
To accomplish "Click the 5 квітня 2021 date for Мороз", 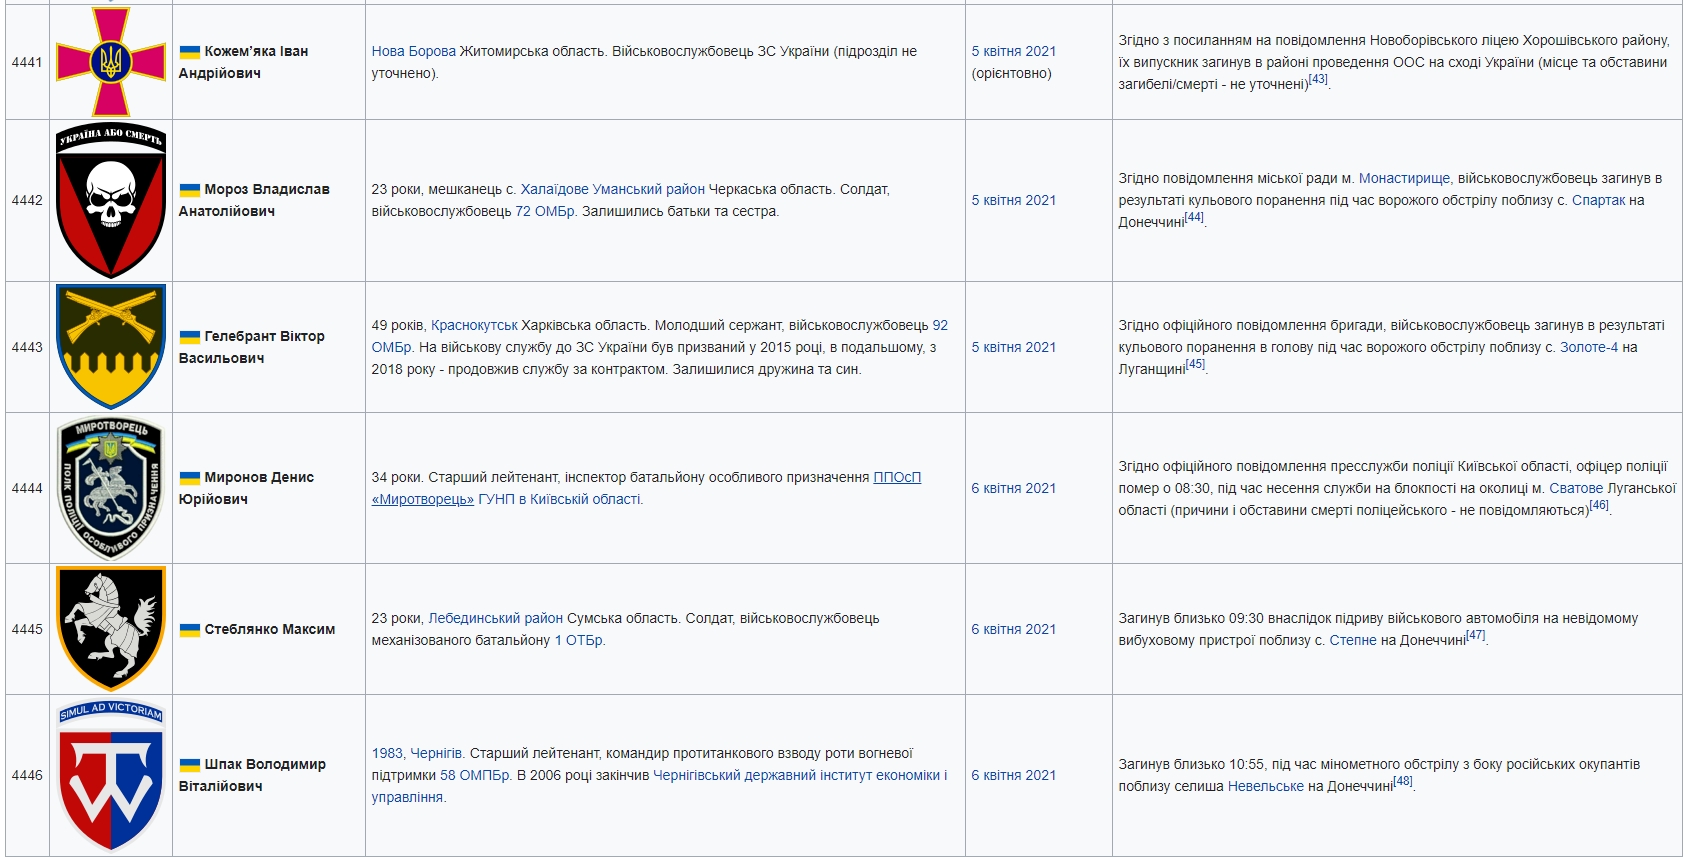I will click(x=1013, y=200).
